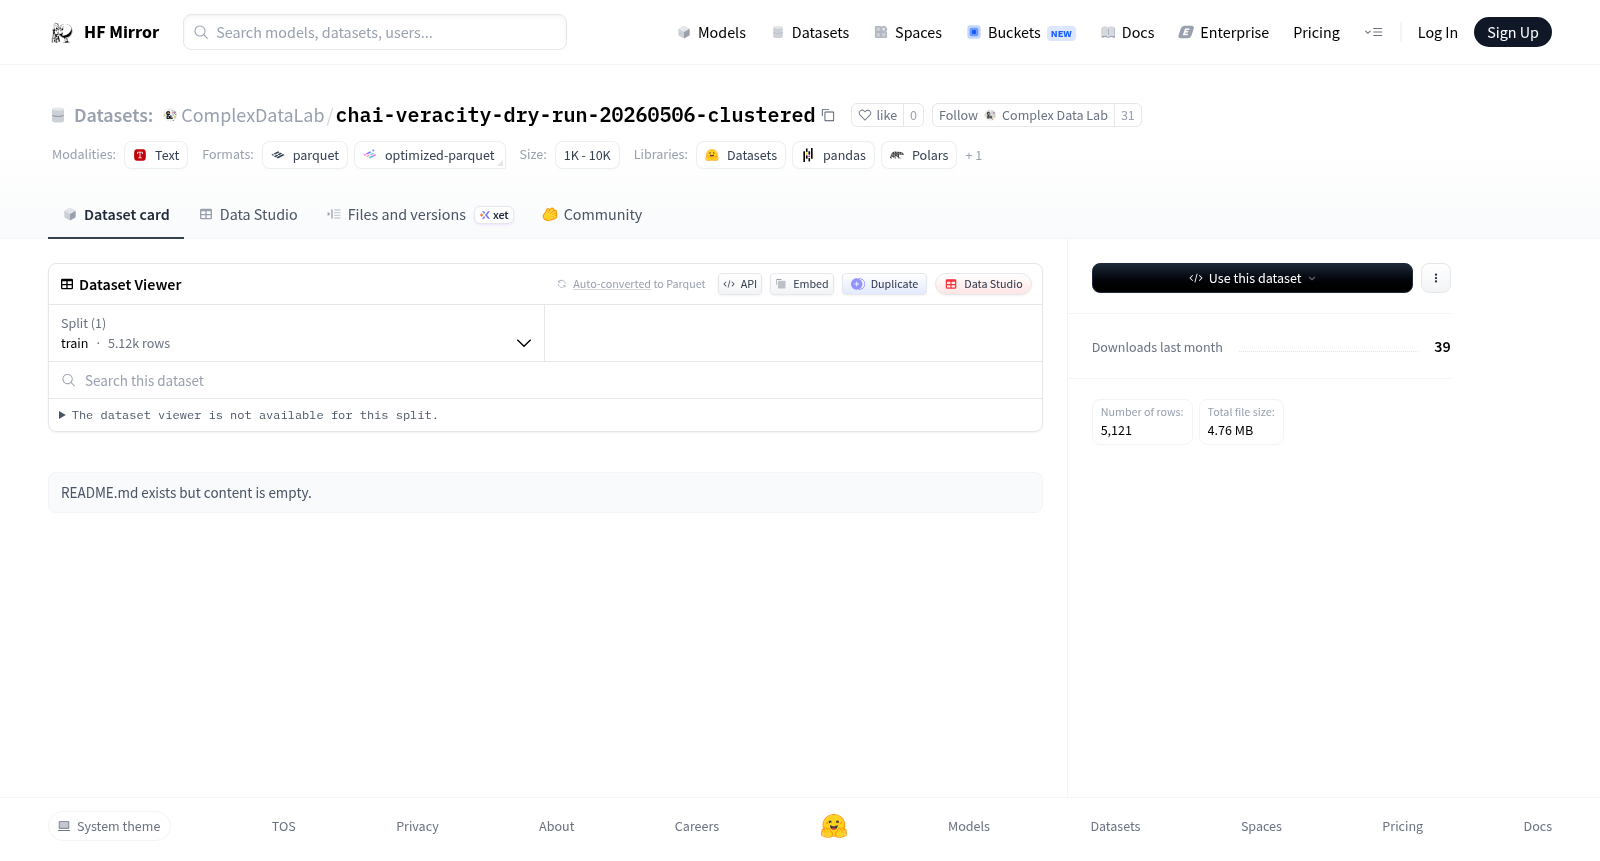Open the API button in Dataset Viewer
1600x861 pixels.
point(740,284)
